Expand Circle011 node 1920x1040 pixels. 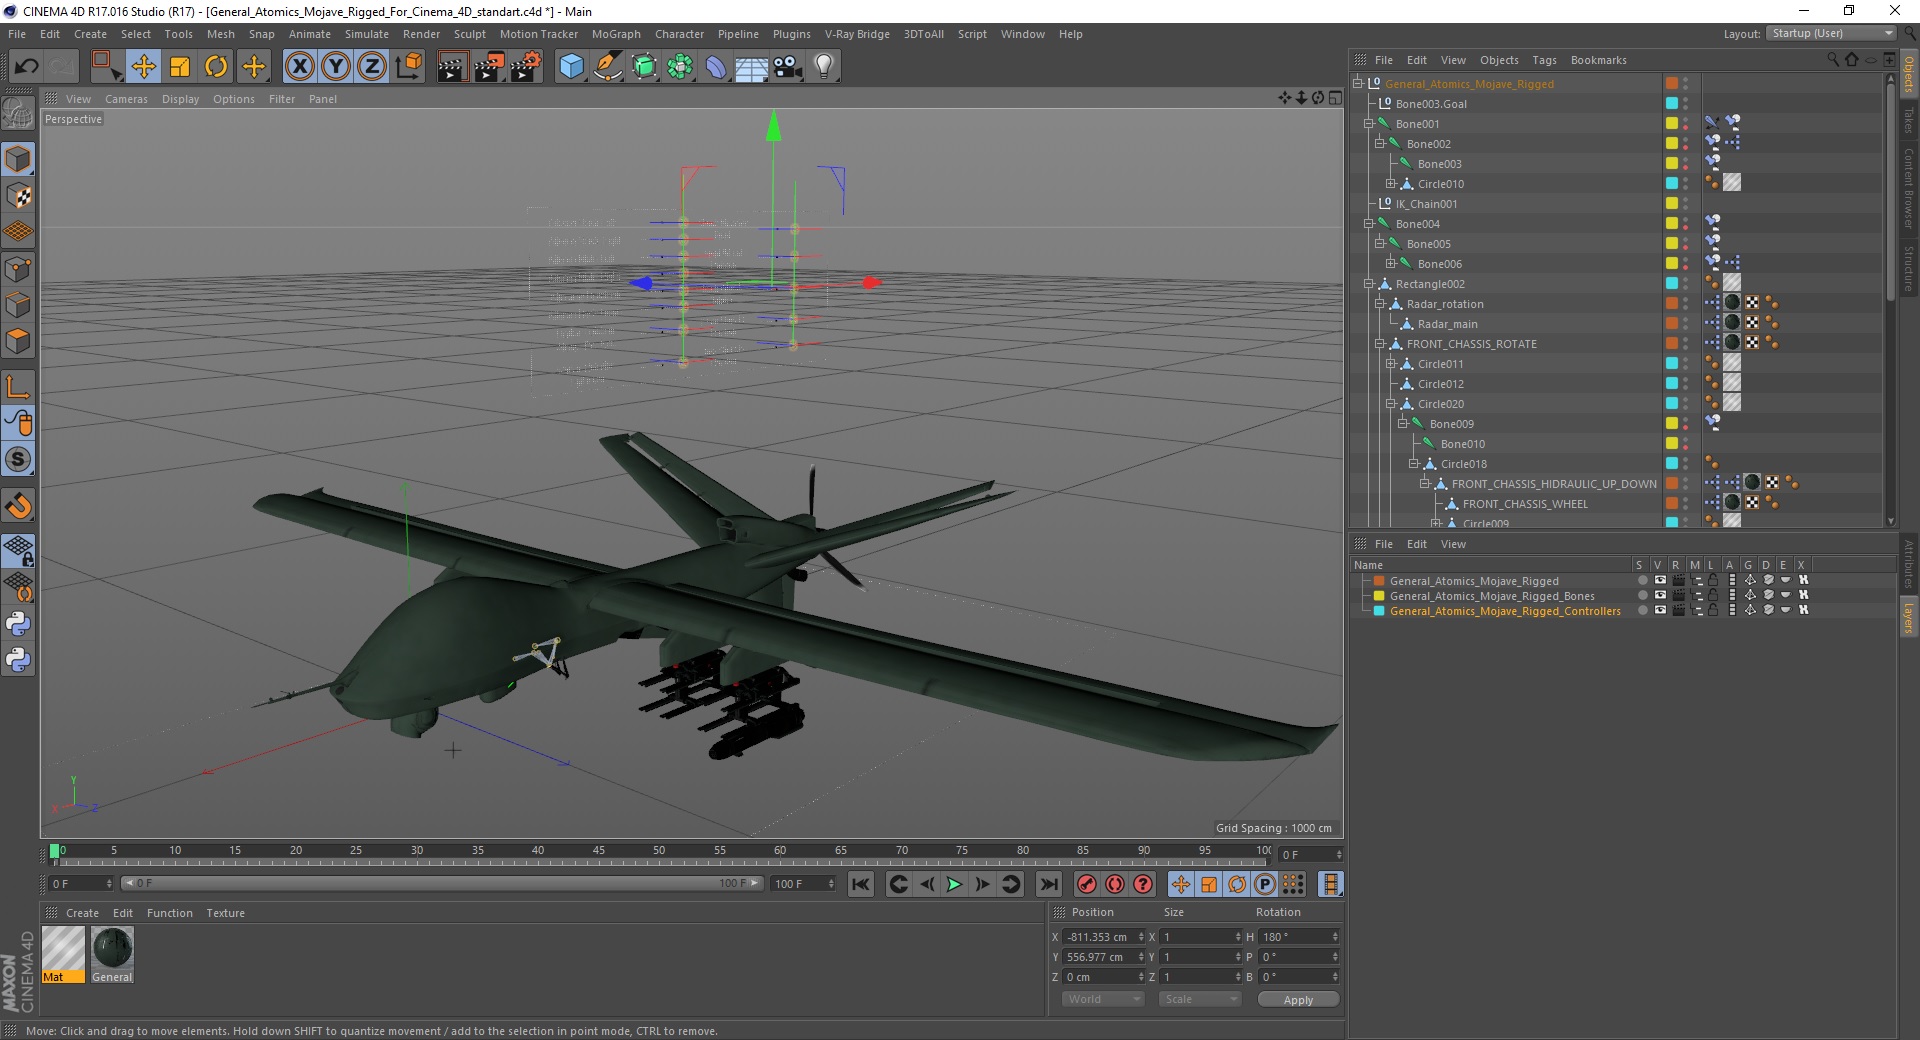[x=1391, y=364]
